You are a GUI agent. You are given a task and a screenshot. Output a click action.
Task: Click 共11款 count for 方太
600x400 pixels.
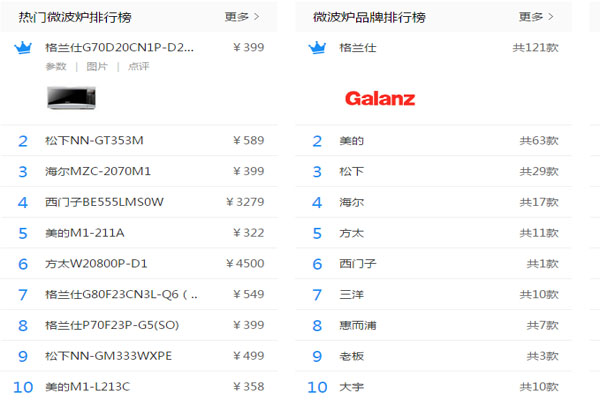pyautogui.click(x=539, y=233)
